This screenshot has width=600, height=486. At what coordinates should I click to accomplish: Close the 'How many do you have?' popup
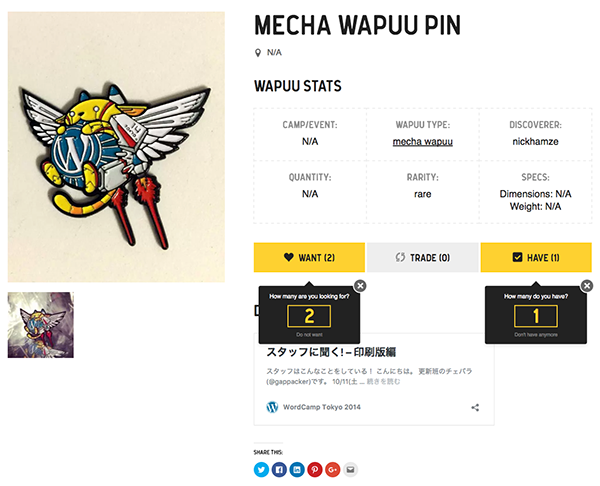pos(587,286)
